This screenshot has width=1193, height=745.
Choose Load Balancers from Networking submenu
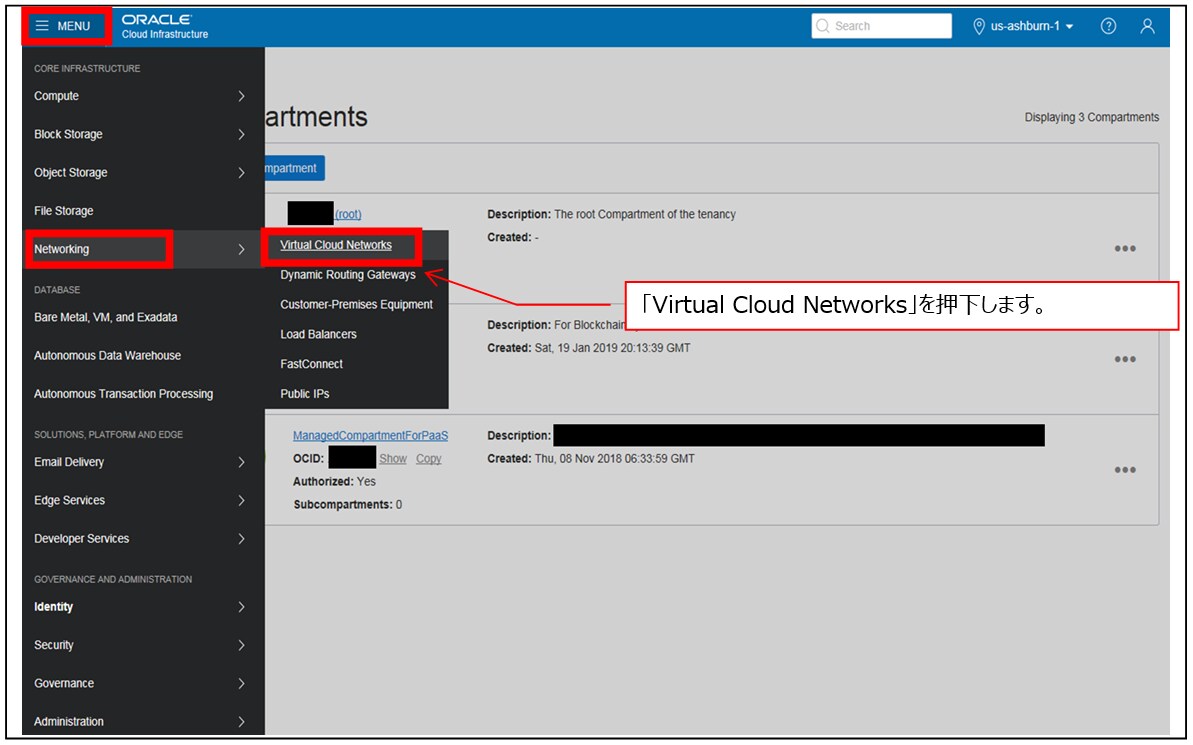pos(318,334)
